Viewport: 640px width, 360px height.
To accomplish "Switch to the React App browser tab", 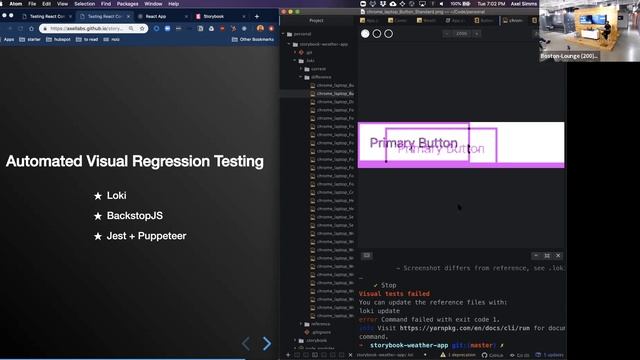I will [162, 16].
